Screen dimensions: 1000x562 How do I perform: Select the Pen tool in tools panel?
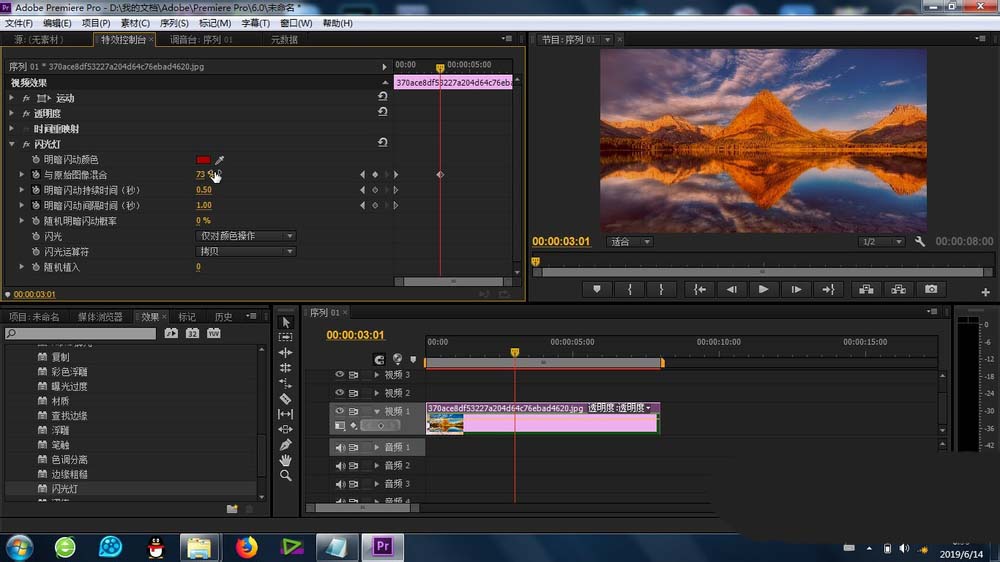285,445
